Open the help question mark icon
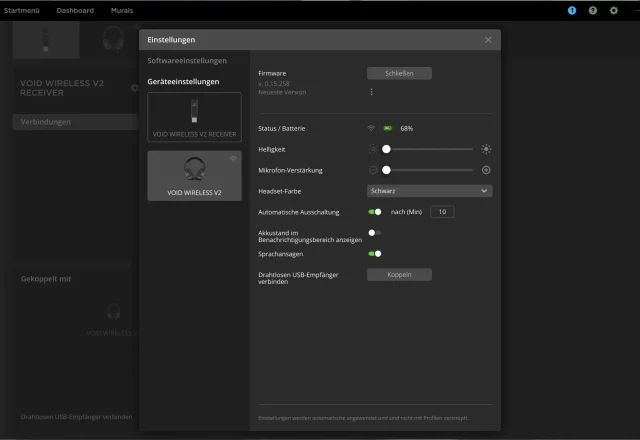Screen dimensions: 640x440 pyautogui.click(x=593, y=10)
